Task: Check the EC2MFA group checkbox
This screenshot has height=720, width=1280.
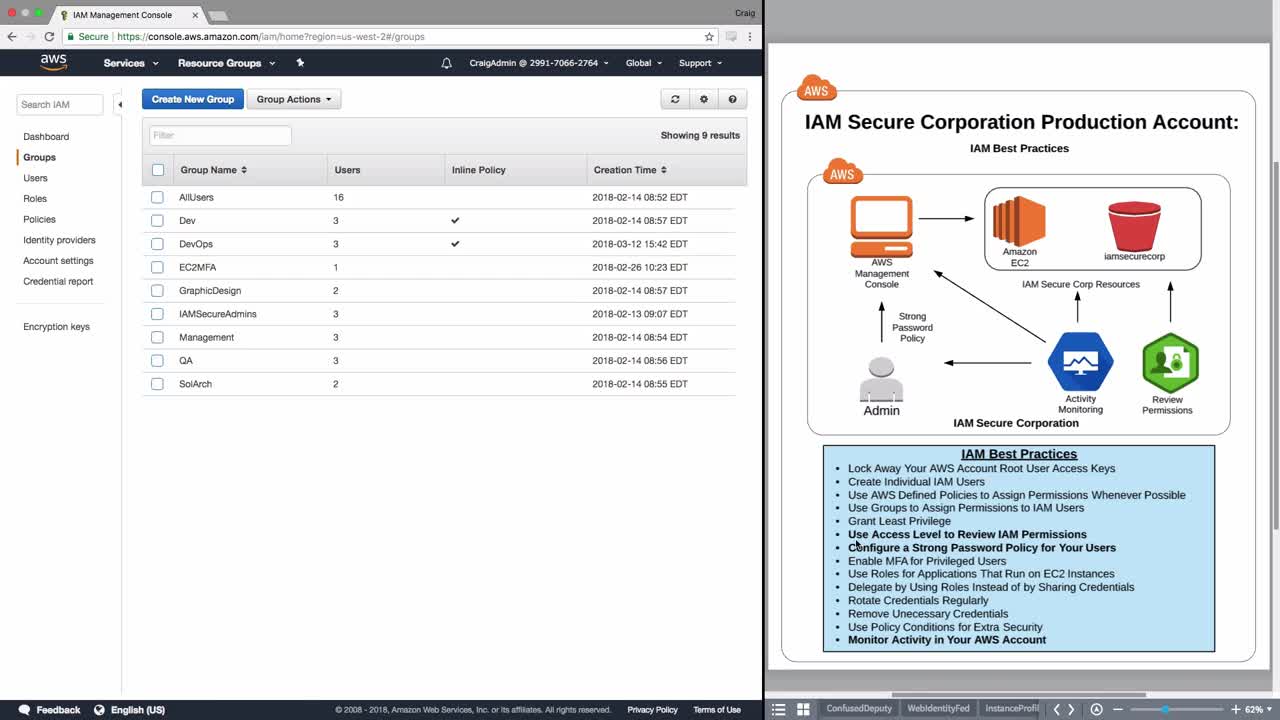Action: coord(157,267)
